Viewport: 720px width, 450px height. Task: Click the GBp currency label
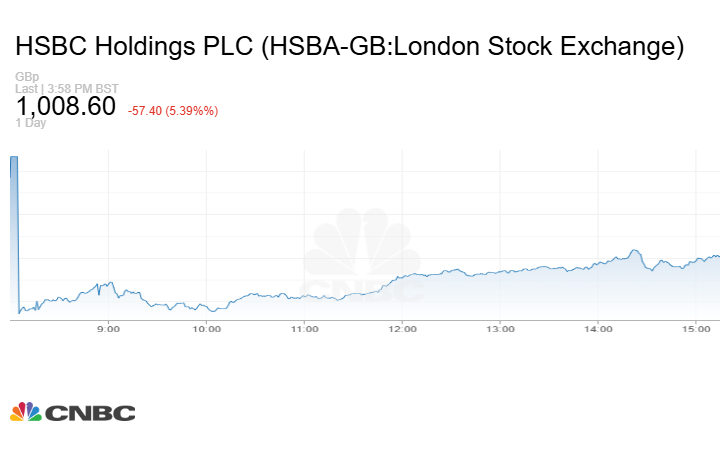pyautogui.click(x=27, y=77)
